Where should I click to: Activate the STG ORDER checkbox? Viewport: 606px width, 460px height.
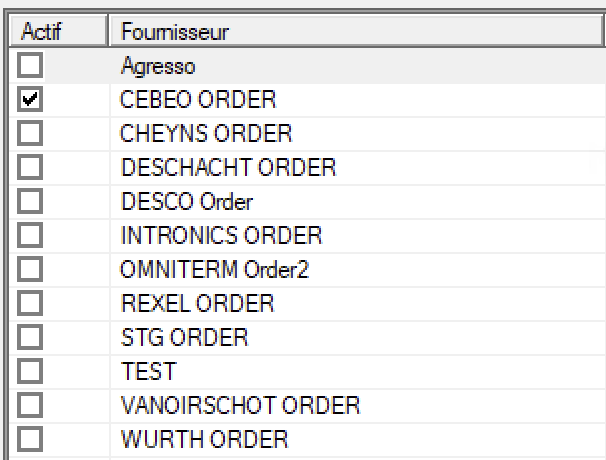(30, 337)
